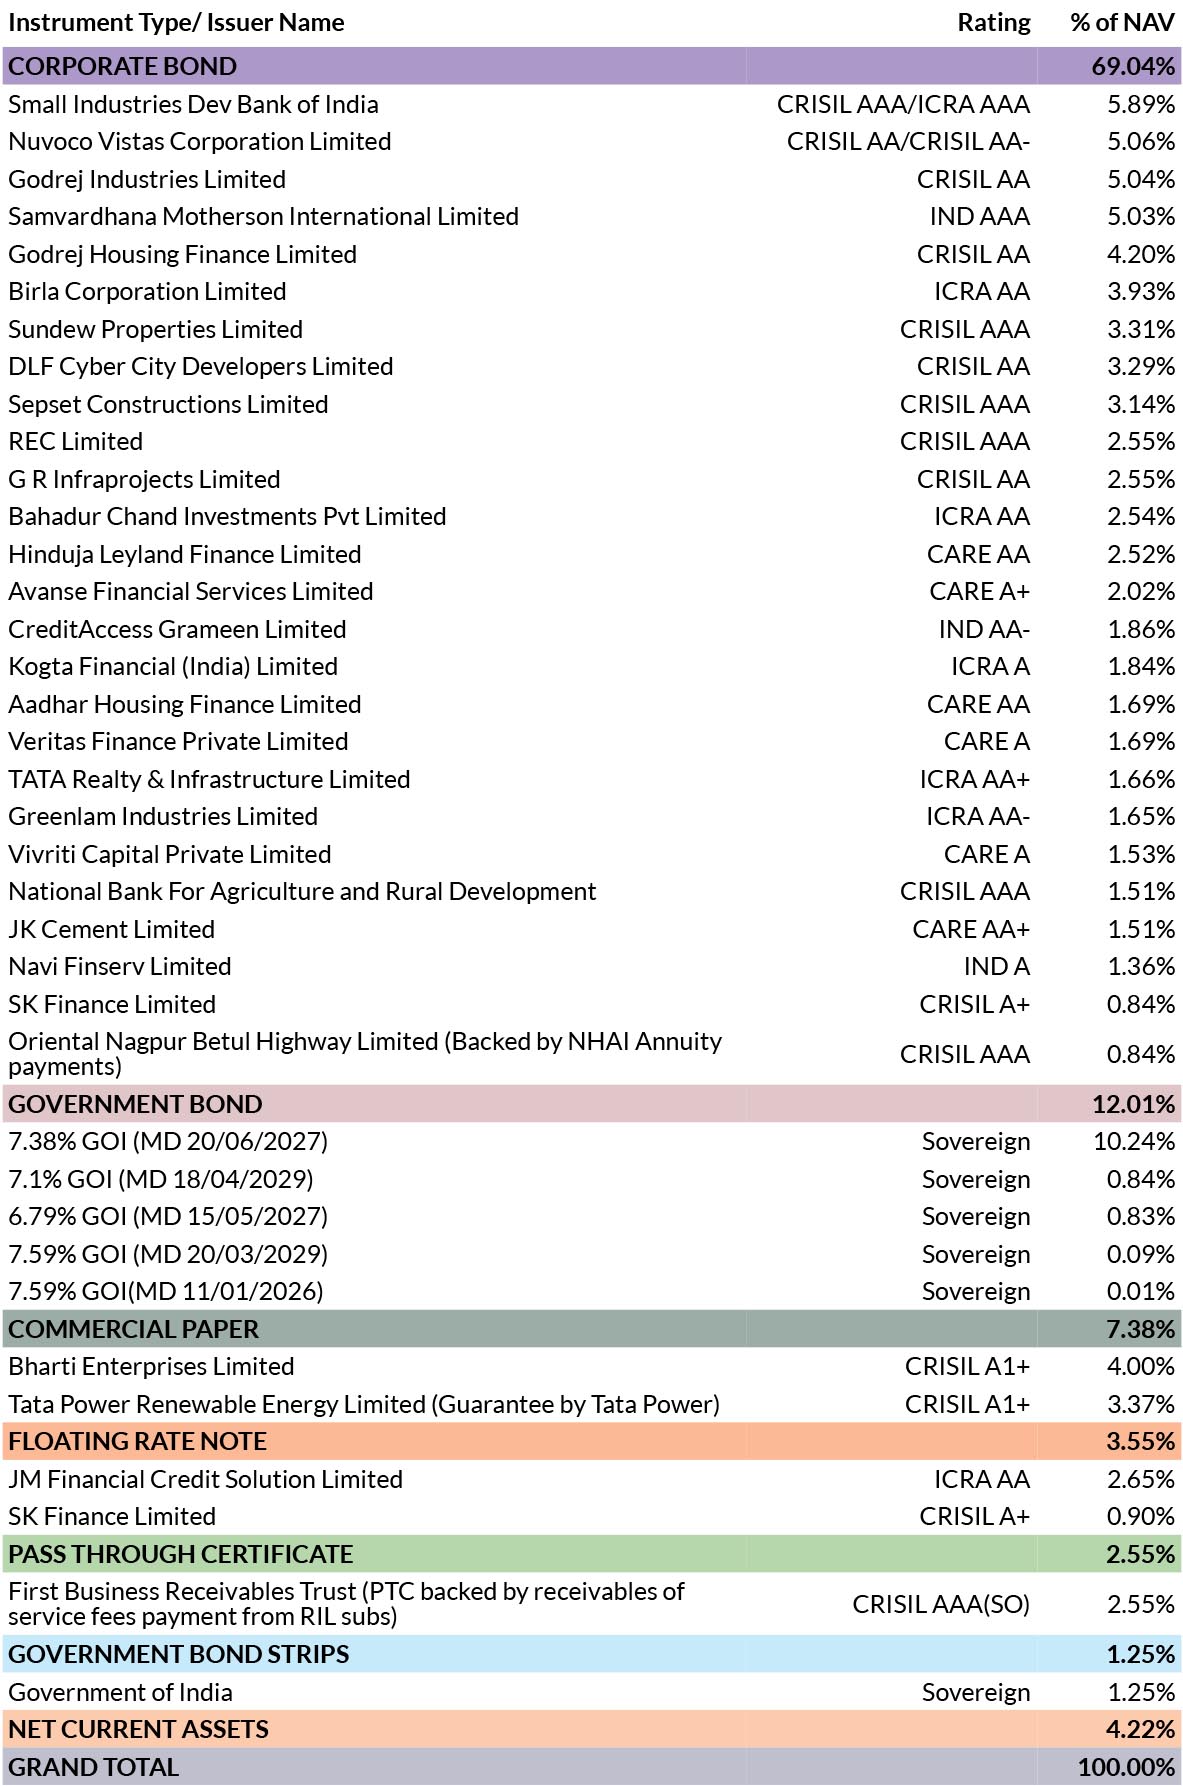The image size is (1183, 1786).
Task: Click the Instrument Type/ Issuer Name header
Action: (176, 23)
